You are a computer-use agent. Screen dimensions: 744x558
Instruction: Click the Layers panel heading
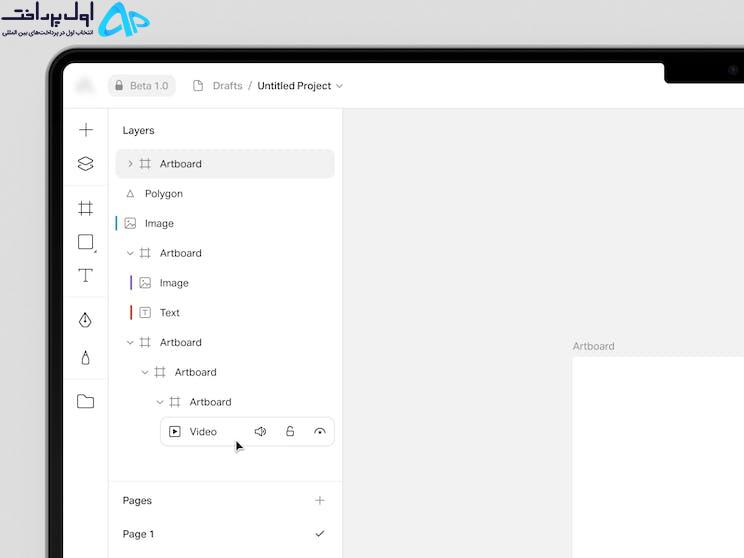(x=139, y=130)
